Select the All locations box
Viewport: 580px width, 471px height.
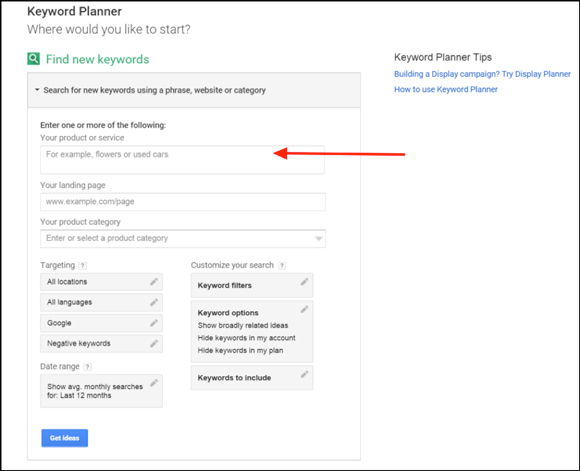pos(101,282)
